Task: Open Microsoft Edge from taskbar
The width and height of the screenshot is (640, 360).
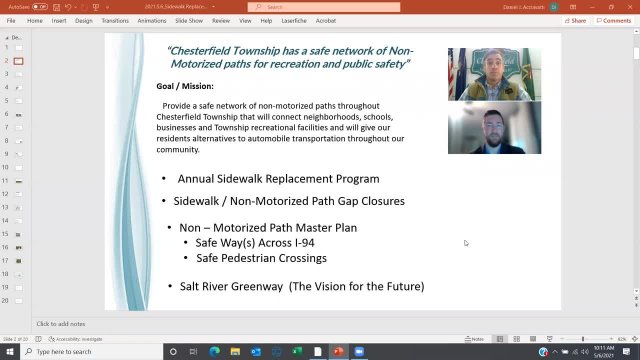Action: 214,351
